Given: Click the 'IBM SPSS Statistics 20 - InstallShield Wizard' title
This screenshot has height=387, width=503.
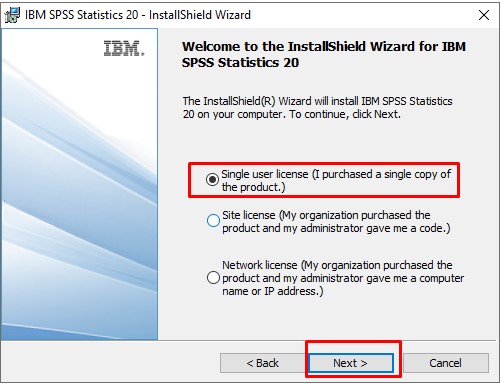Looking at the screenshot, I should click(x=138, y=15).
